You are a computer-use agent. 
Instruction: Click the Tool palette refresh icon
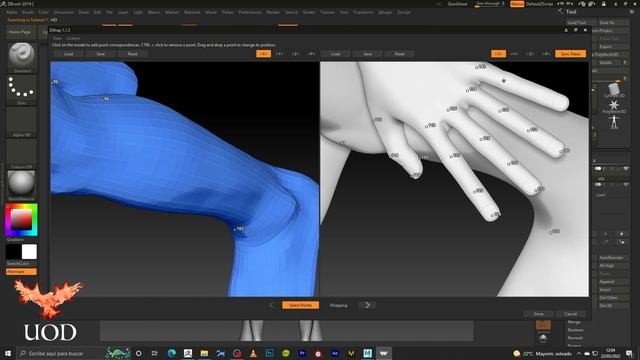point(632,12)
